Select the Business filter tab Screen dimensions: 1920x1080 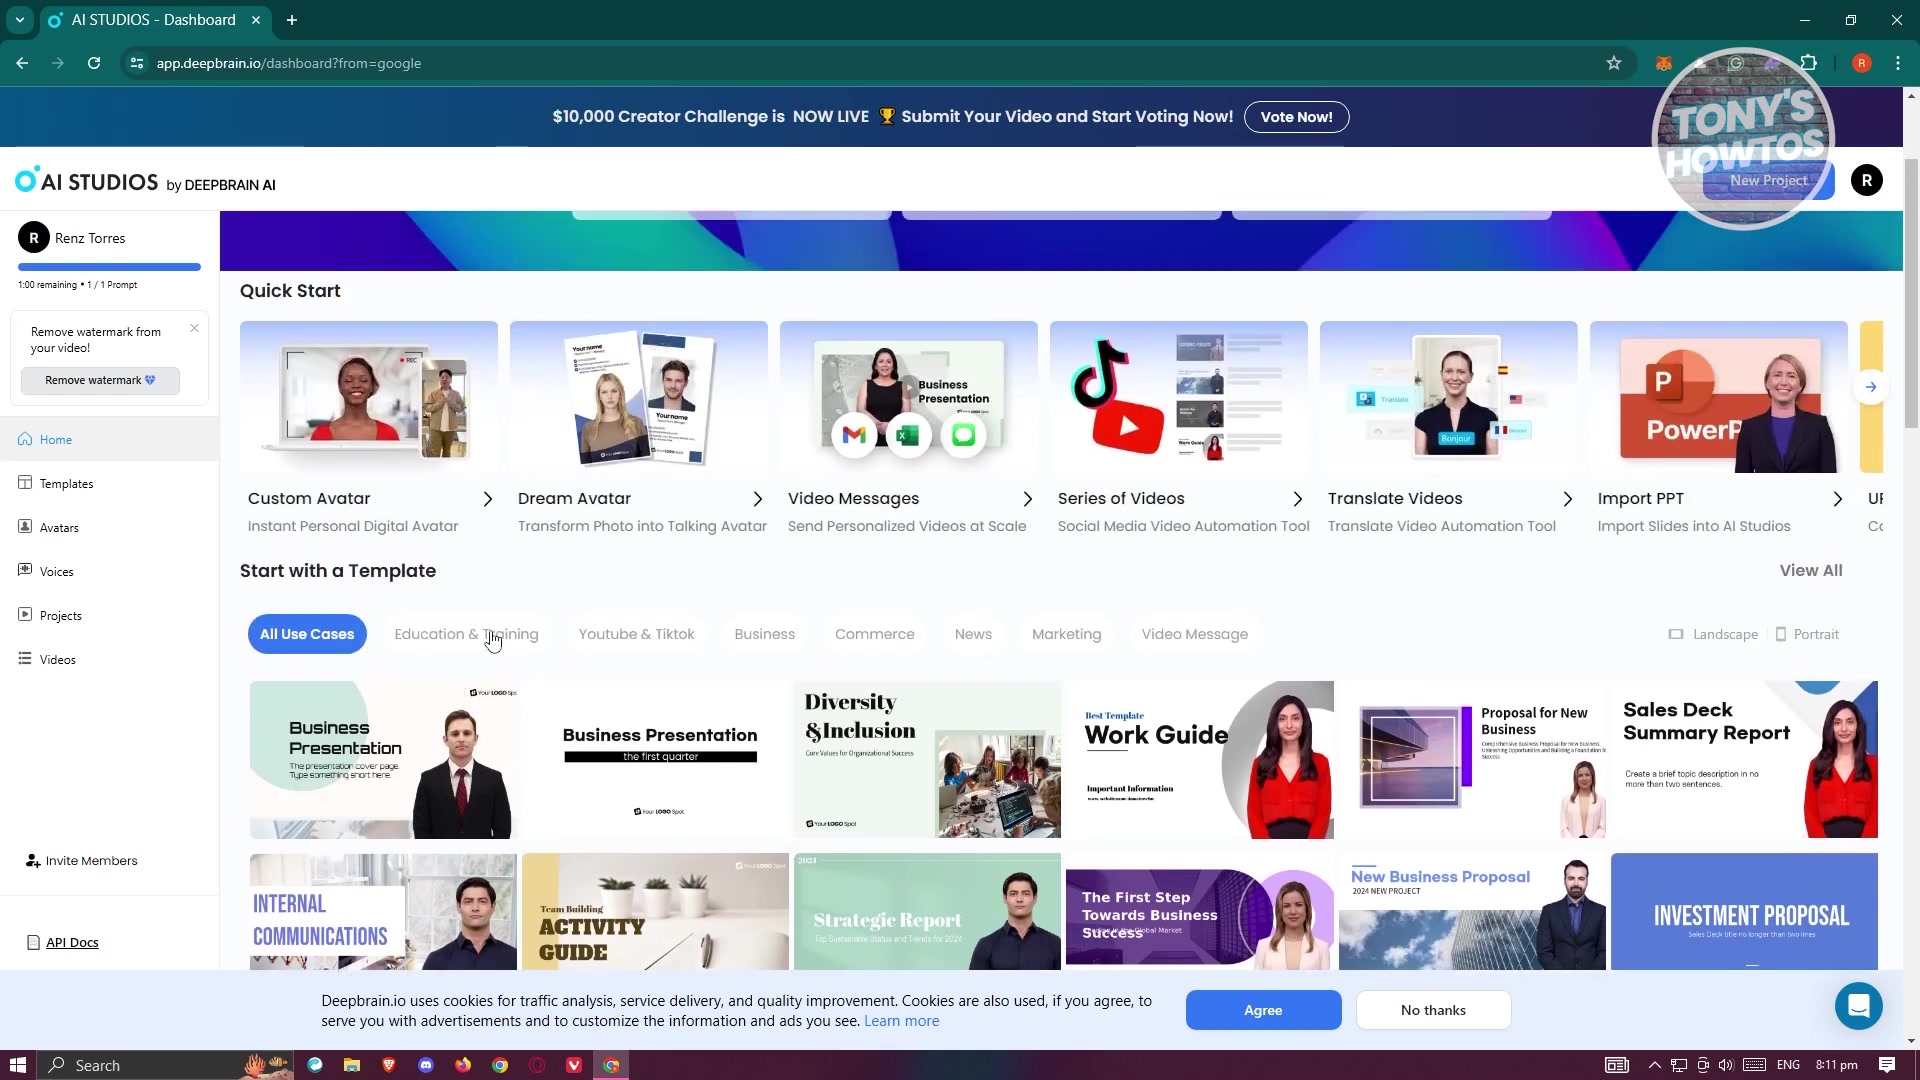pyautogui.click(x=764, y=634)
